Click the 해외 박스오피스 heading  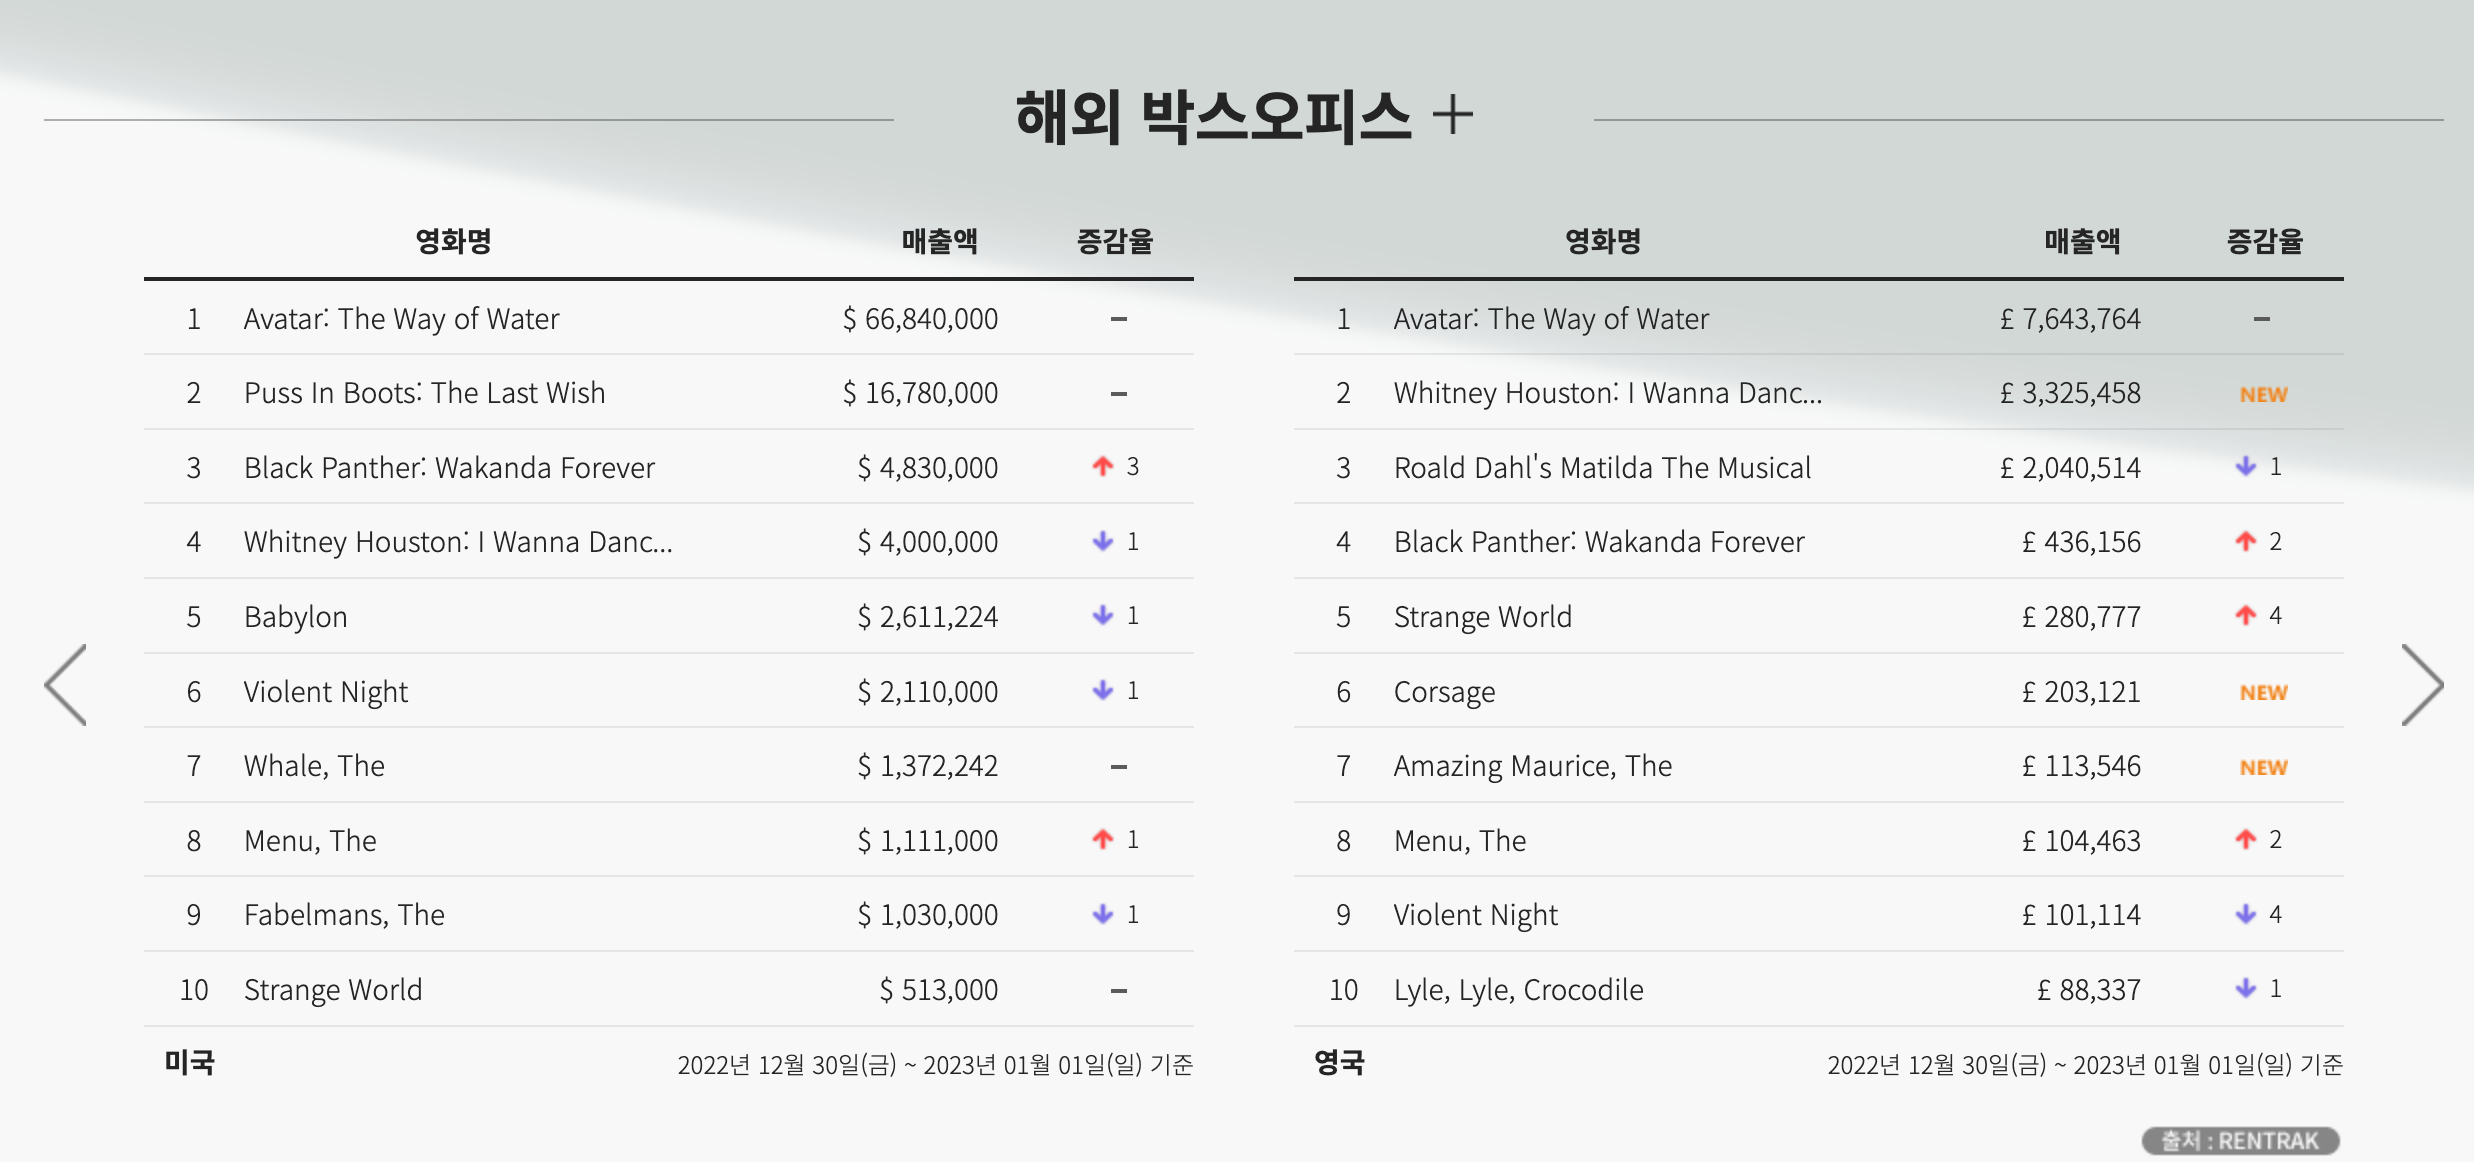(x=1212, y=116)
